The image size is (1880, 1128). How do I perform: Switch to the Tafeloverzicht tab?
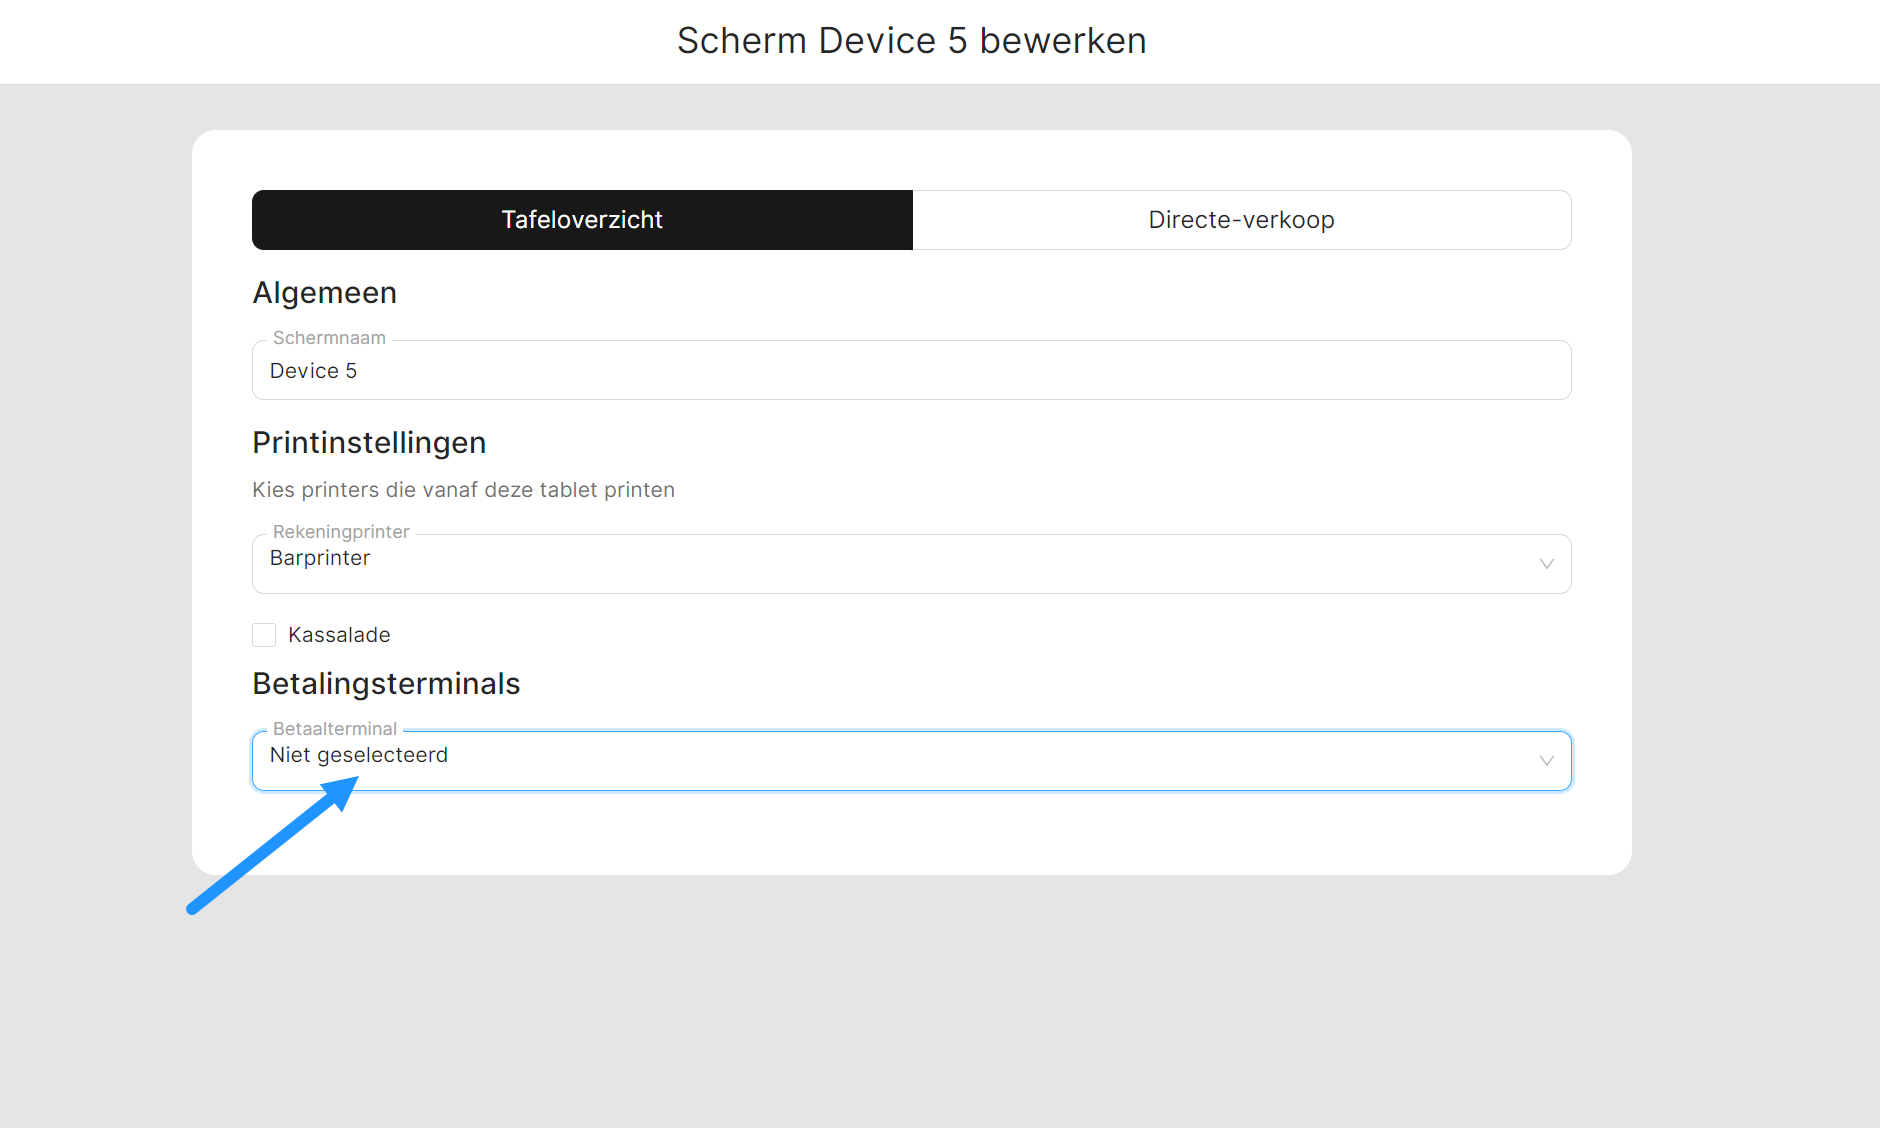pyautogui.click(x=582, y=220)
